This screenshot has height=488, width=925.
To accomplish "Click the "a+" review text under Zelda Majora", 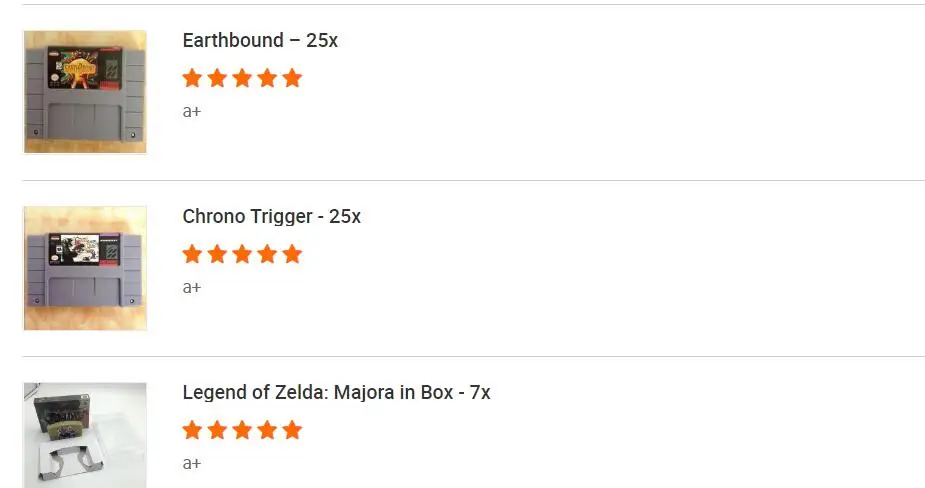I will (x=192, y=464).
